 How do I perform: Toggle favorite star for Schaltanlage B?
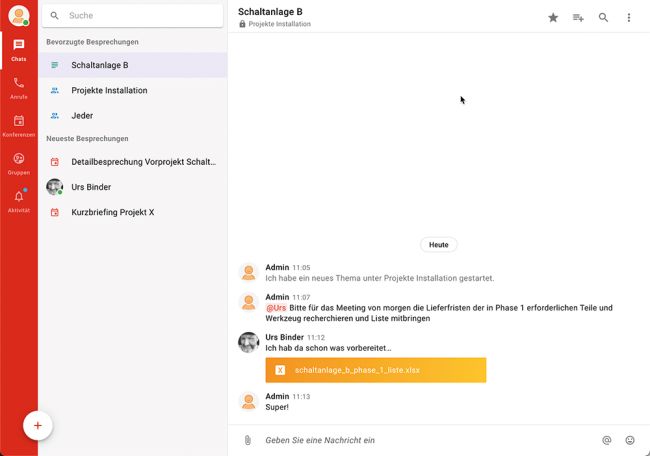[x=553, y=17]
